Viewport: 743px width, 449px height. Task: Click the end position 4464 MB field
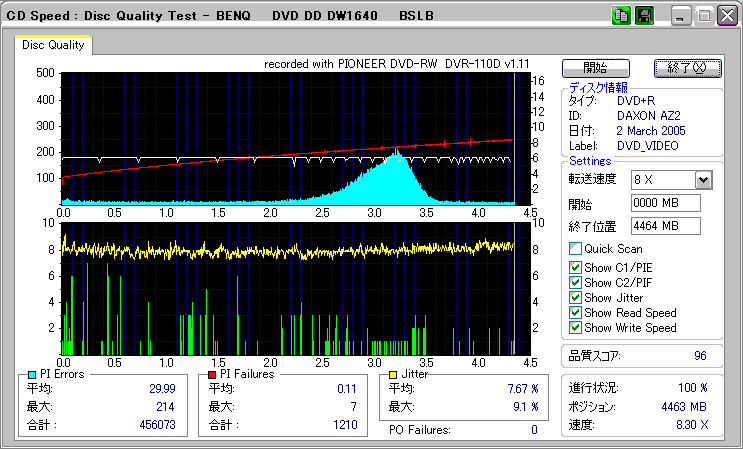[x=666, y=226]
